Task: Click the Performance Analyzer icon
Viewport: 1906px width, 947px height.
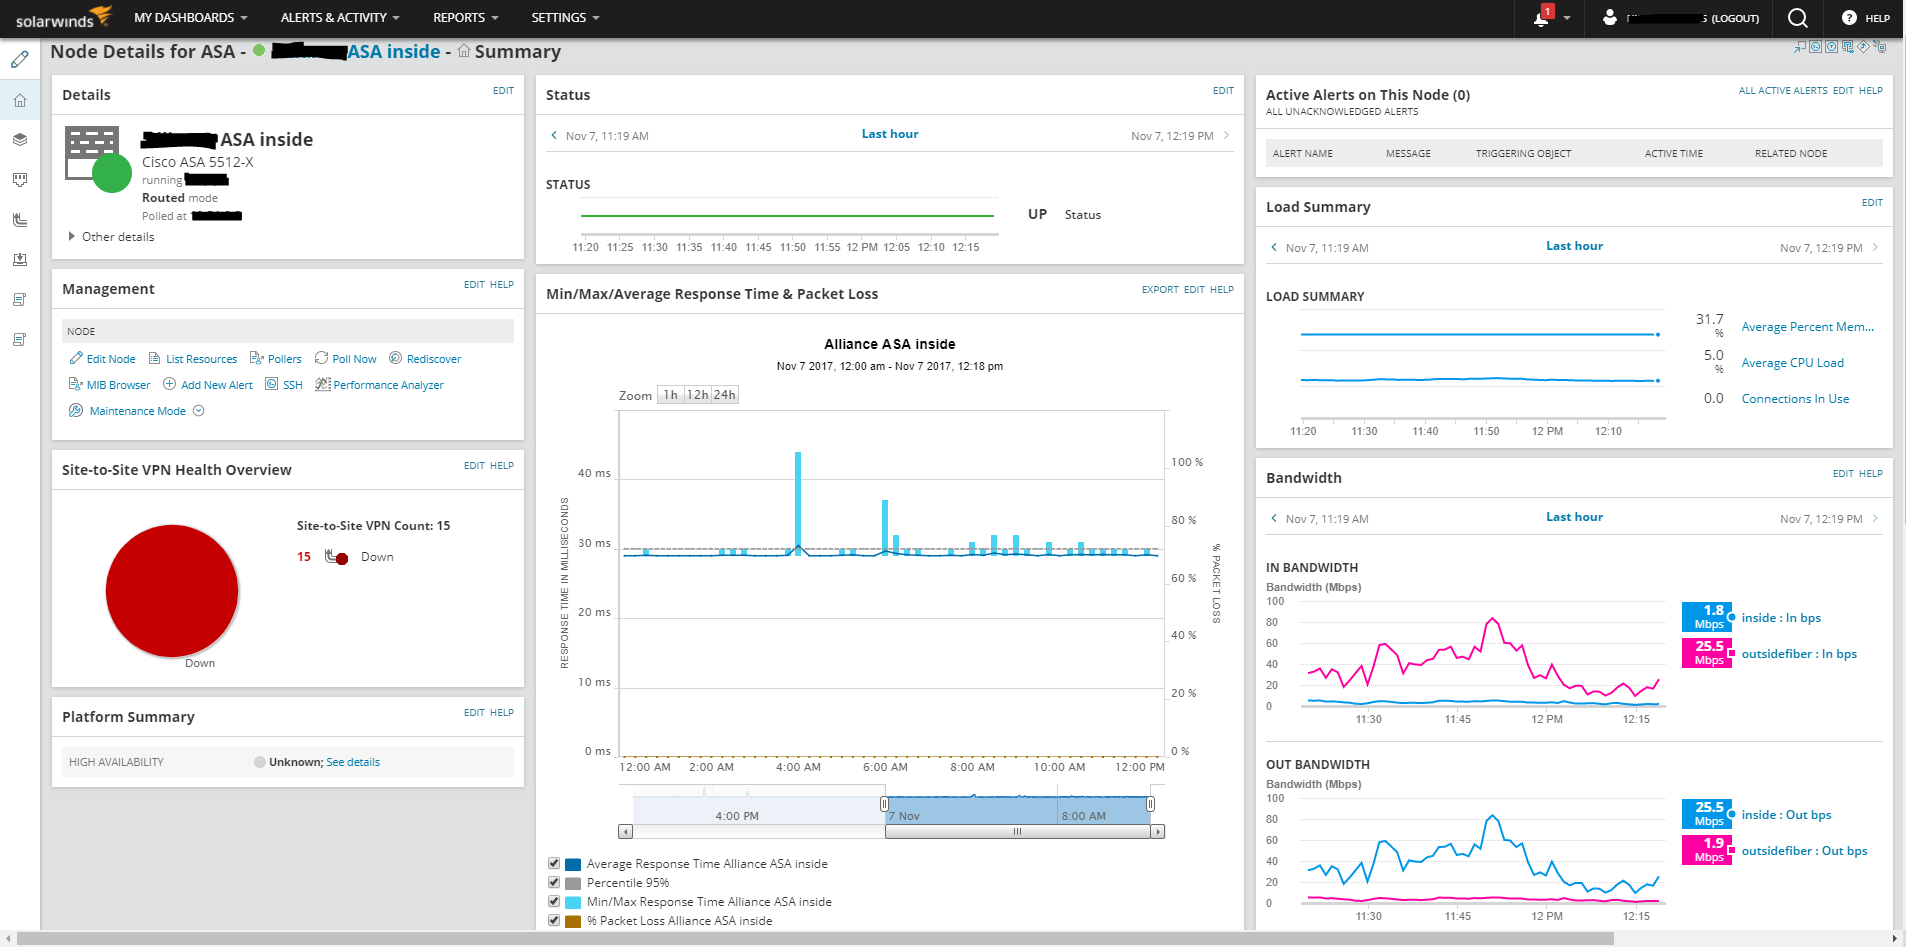Action: pyautogui.click(x=322, y=384)
